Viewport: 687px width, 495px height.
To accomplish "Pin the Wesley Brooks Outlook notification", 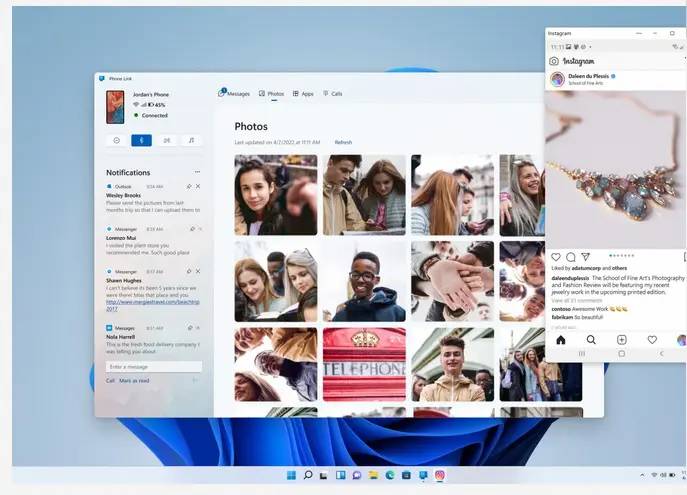I will click(188, 186).
